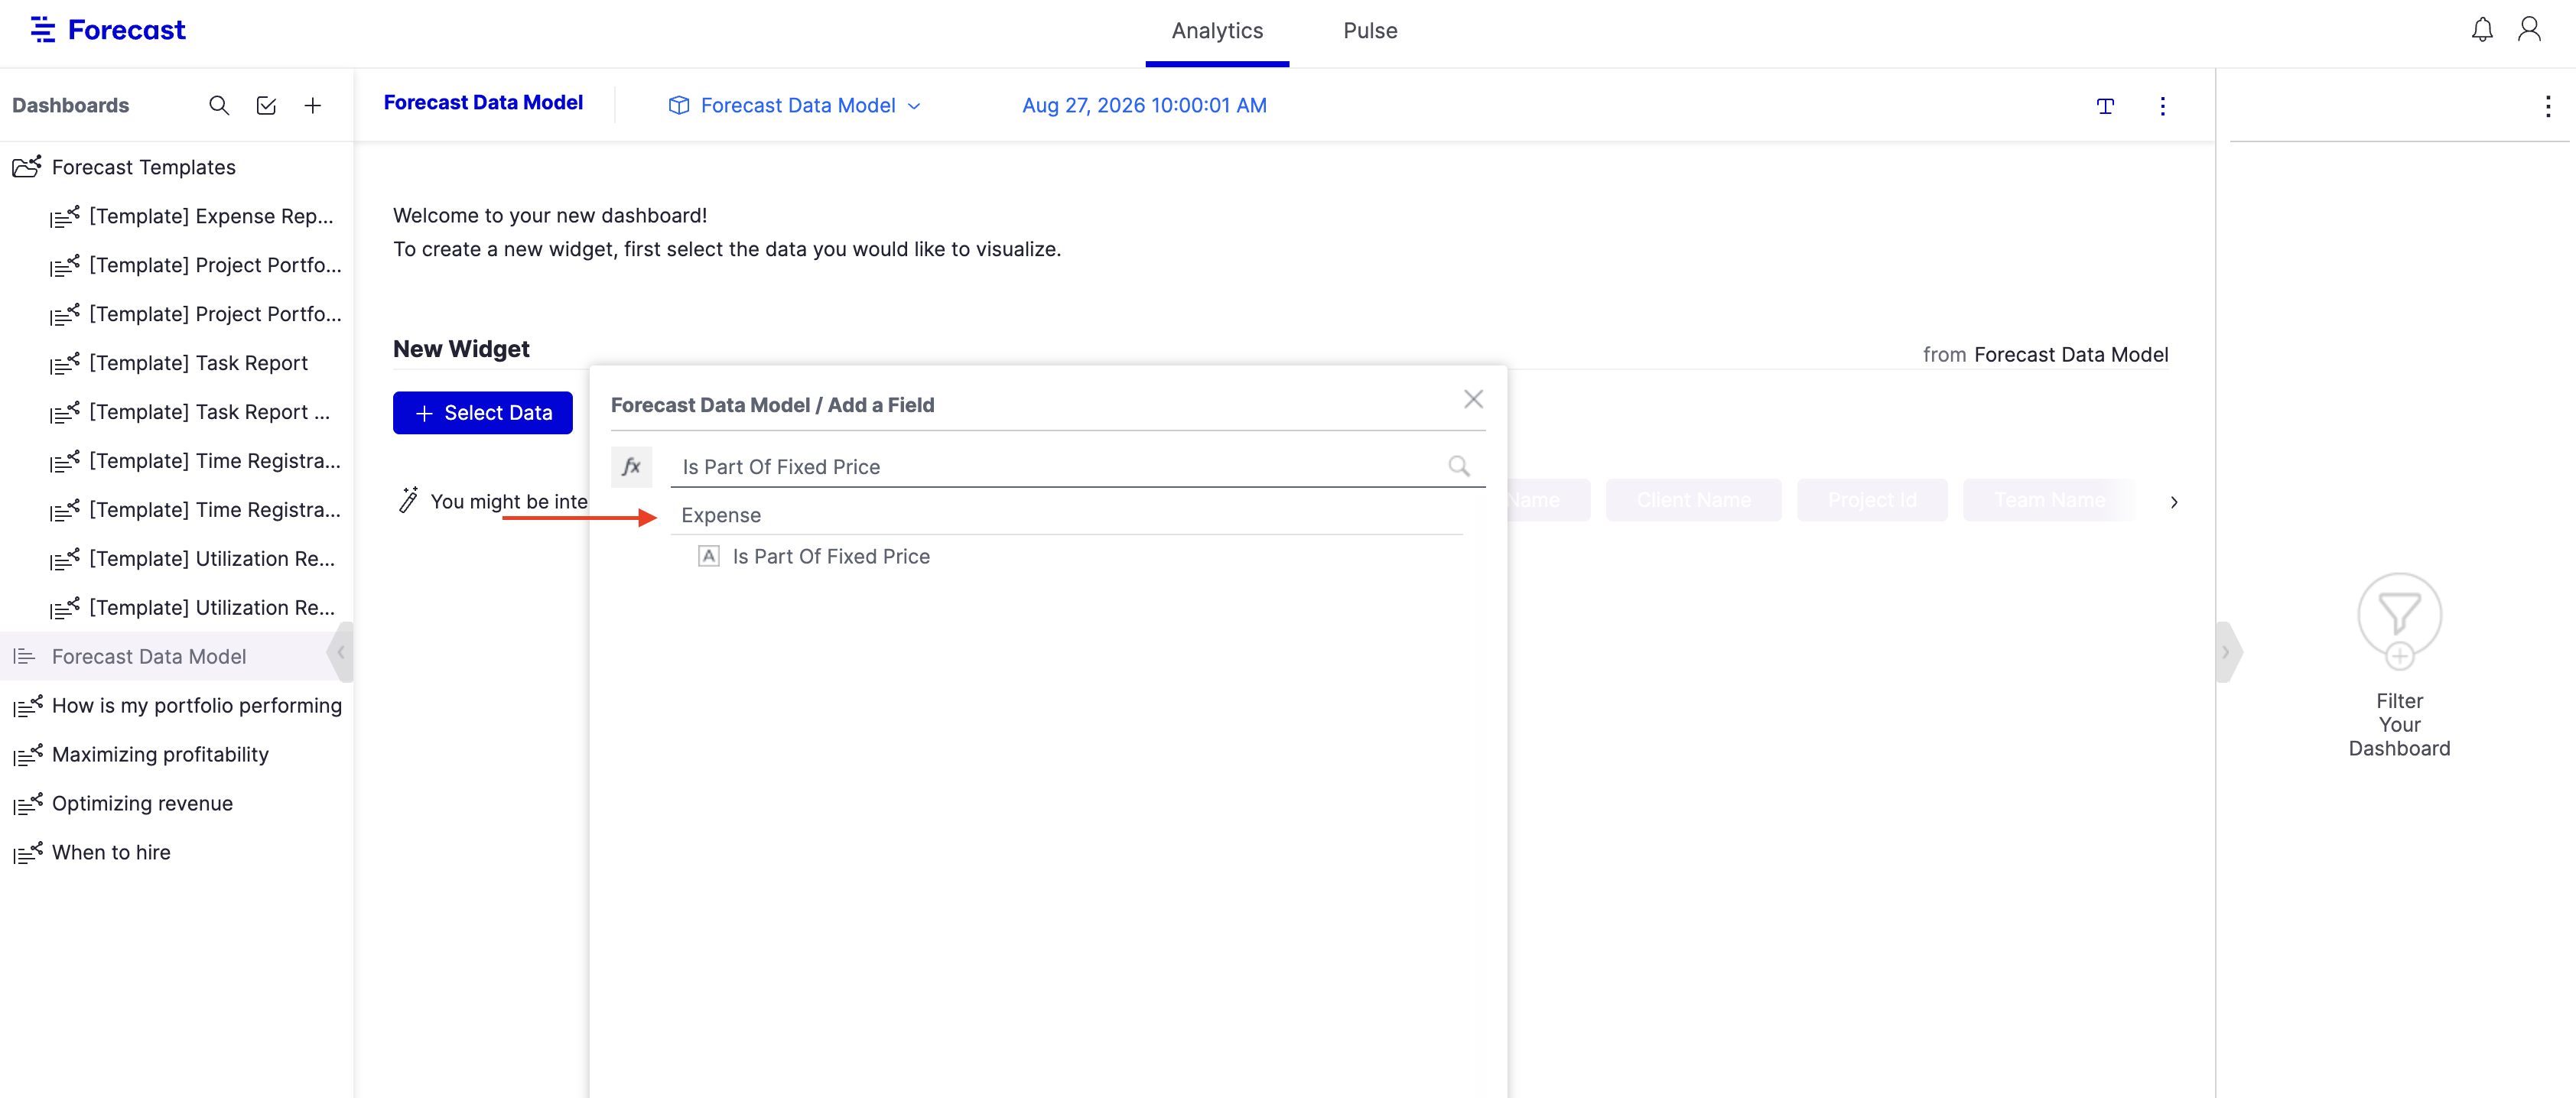Click the text type icon beside field
This screenshot has height=1098, width=2576.
(708, 556)
